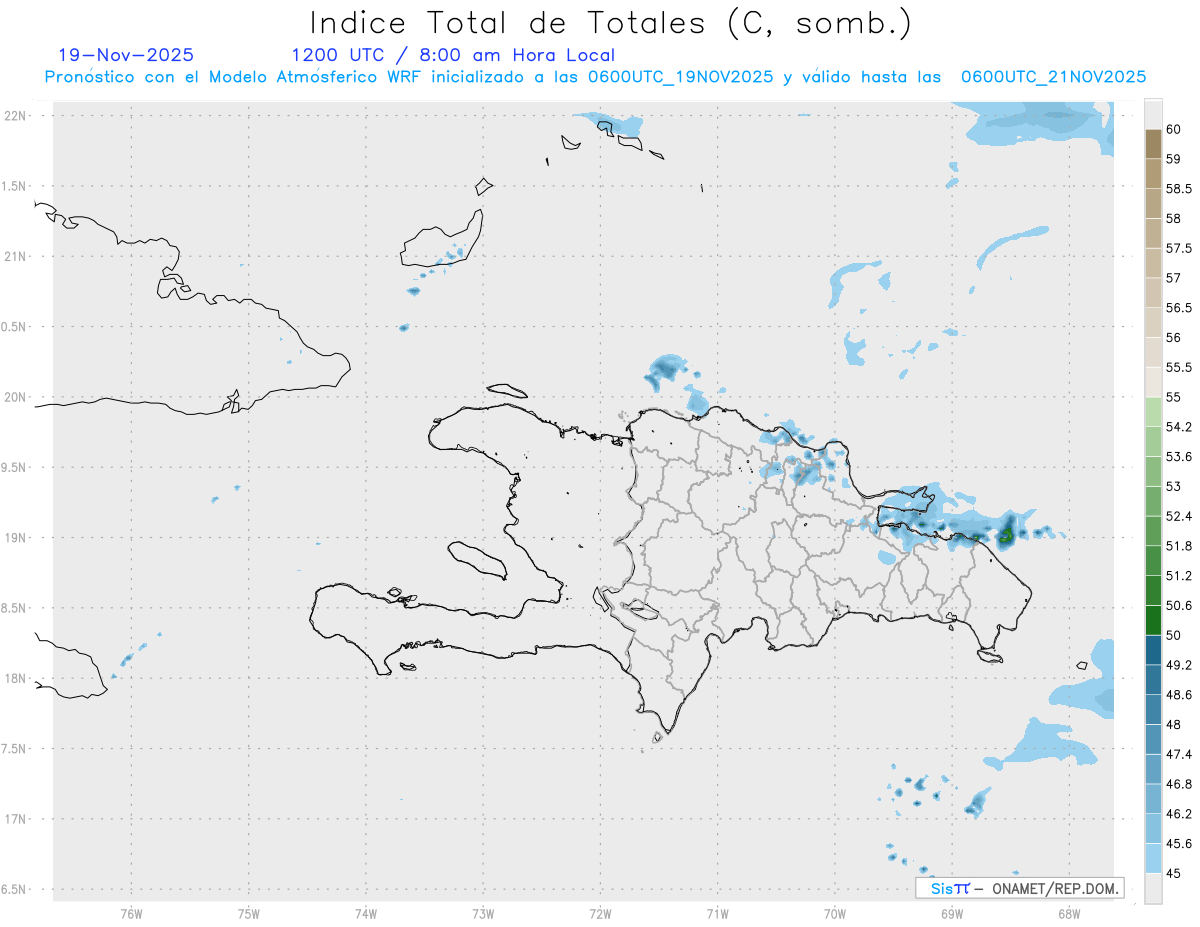Click the '73W' longitude label
Screen dimensions: 1200x927
click(483, 913)
